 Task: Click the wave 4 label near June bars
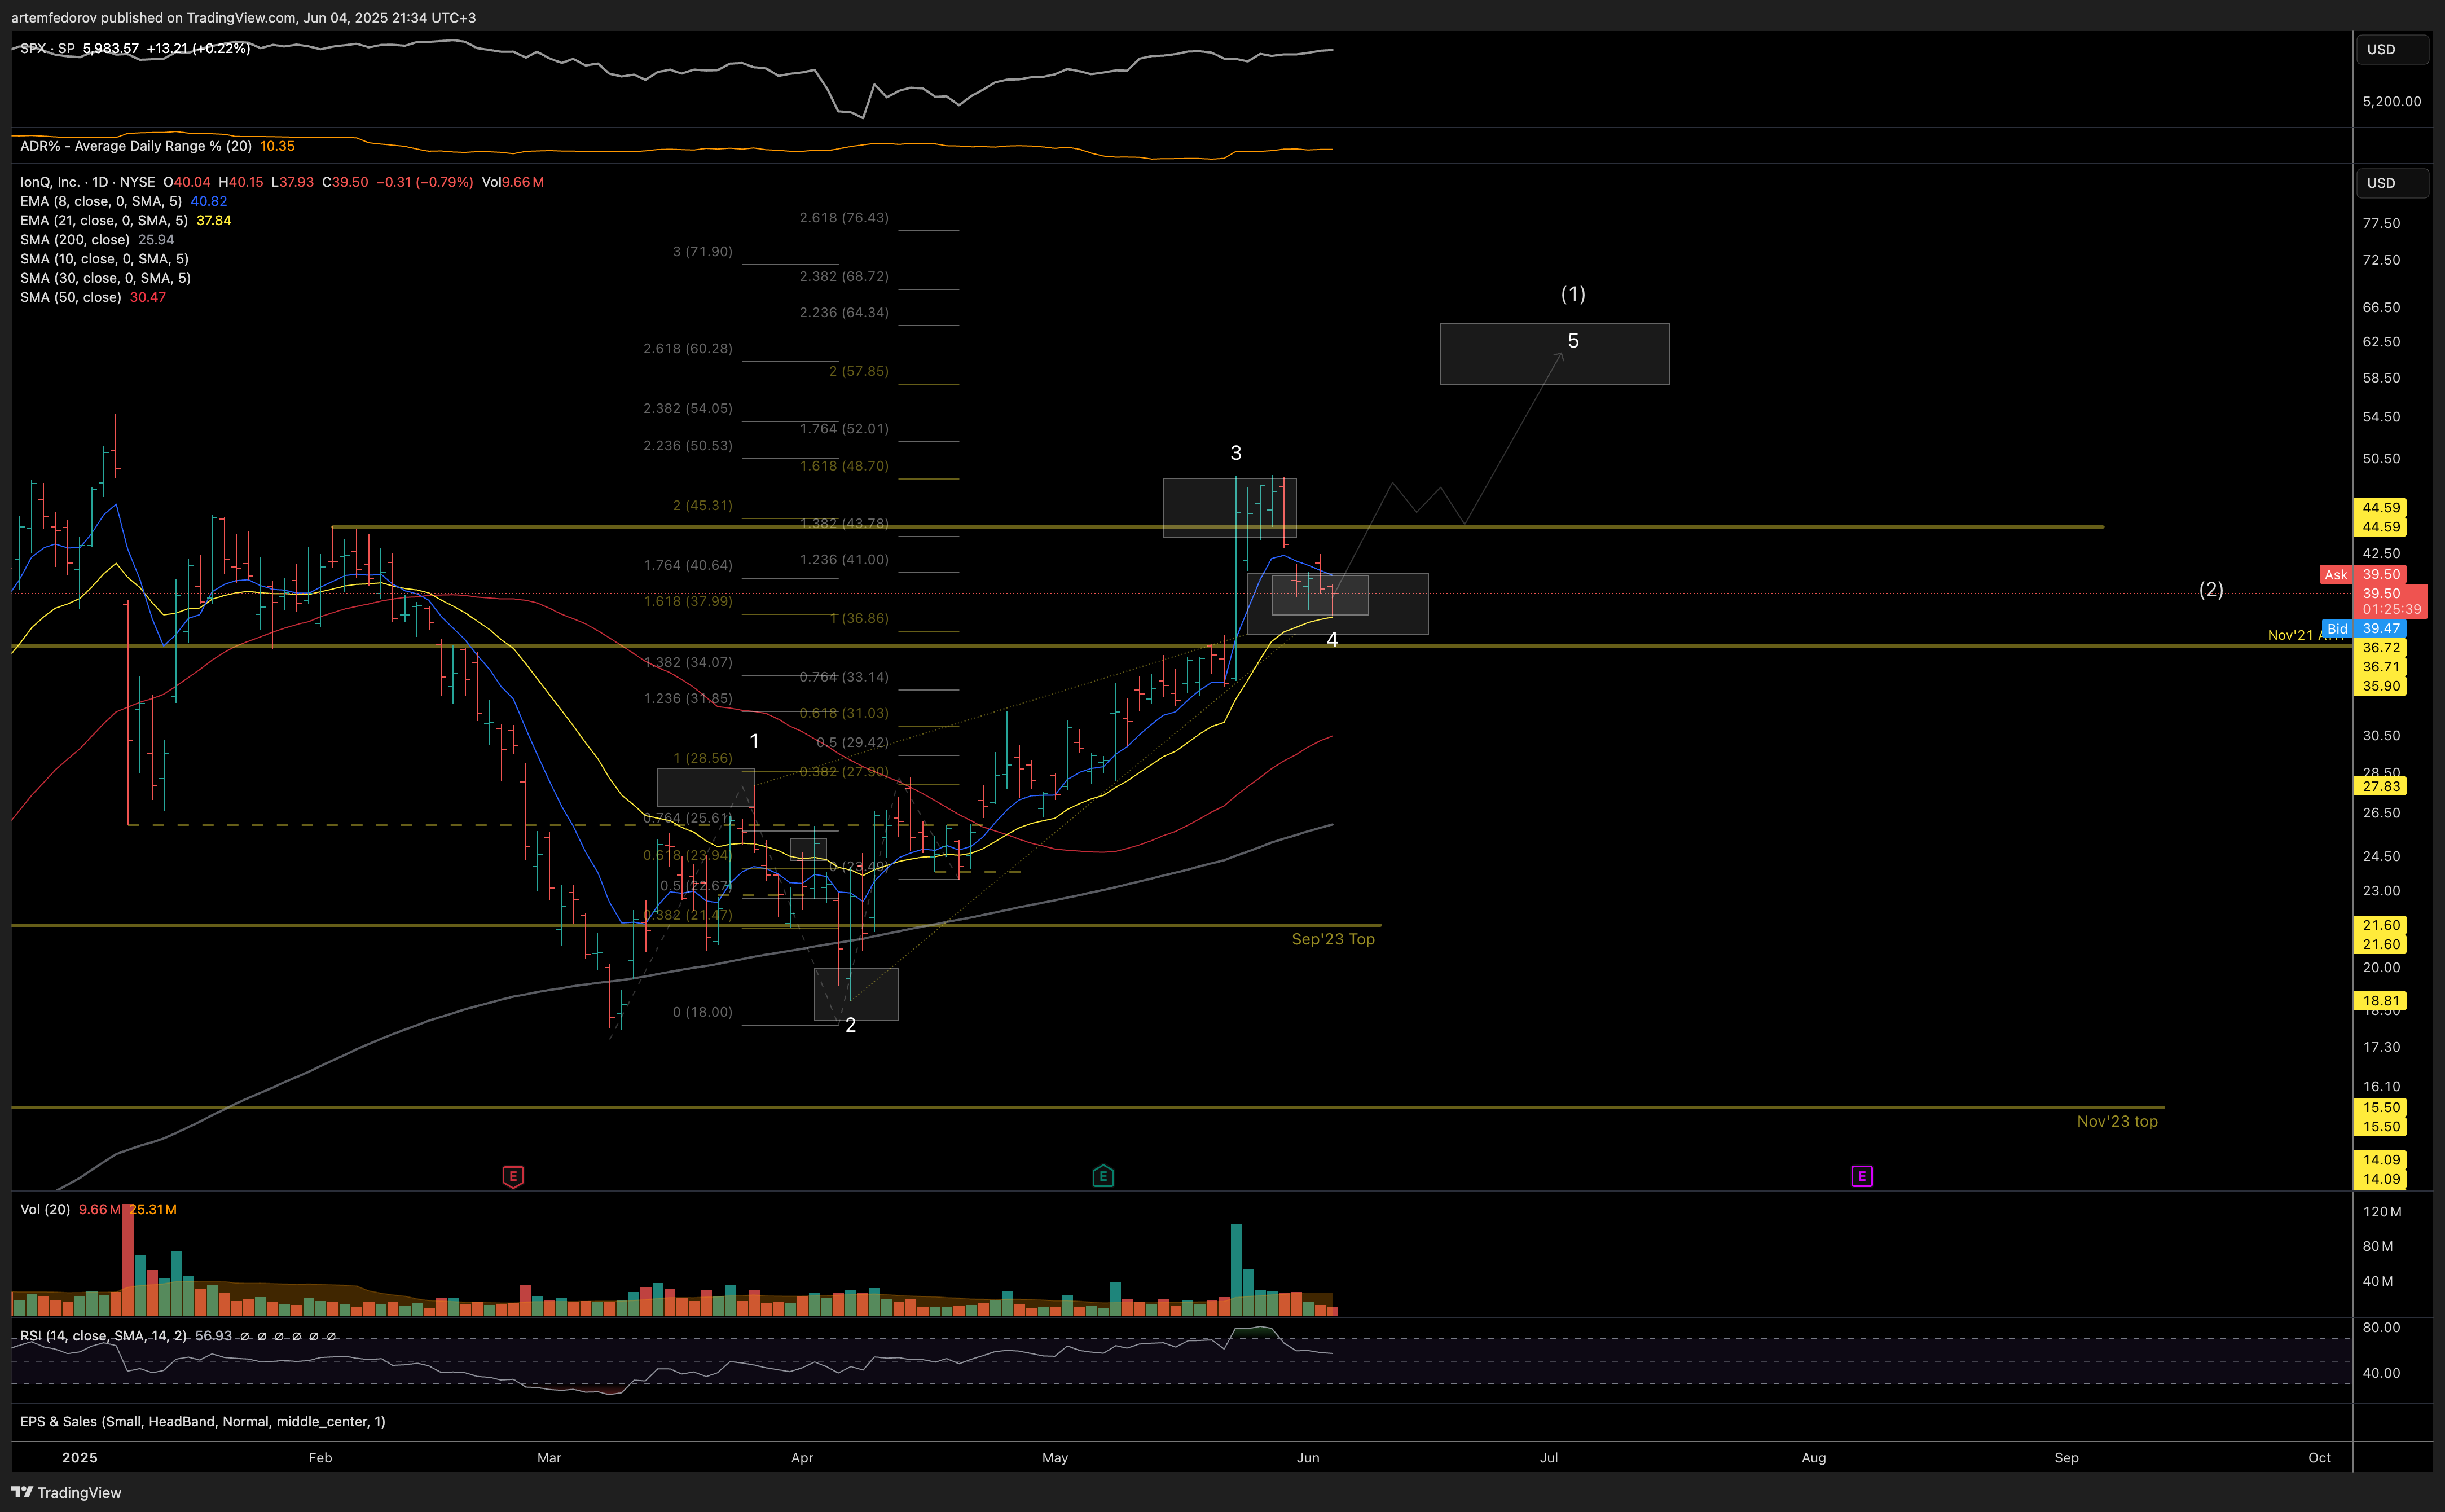pos(1332,640)
